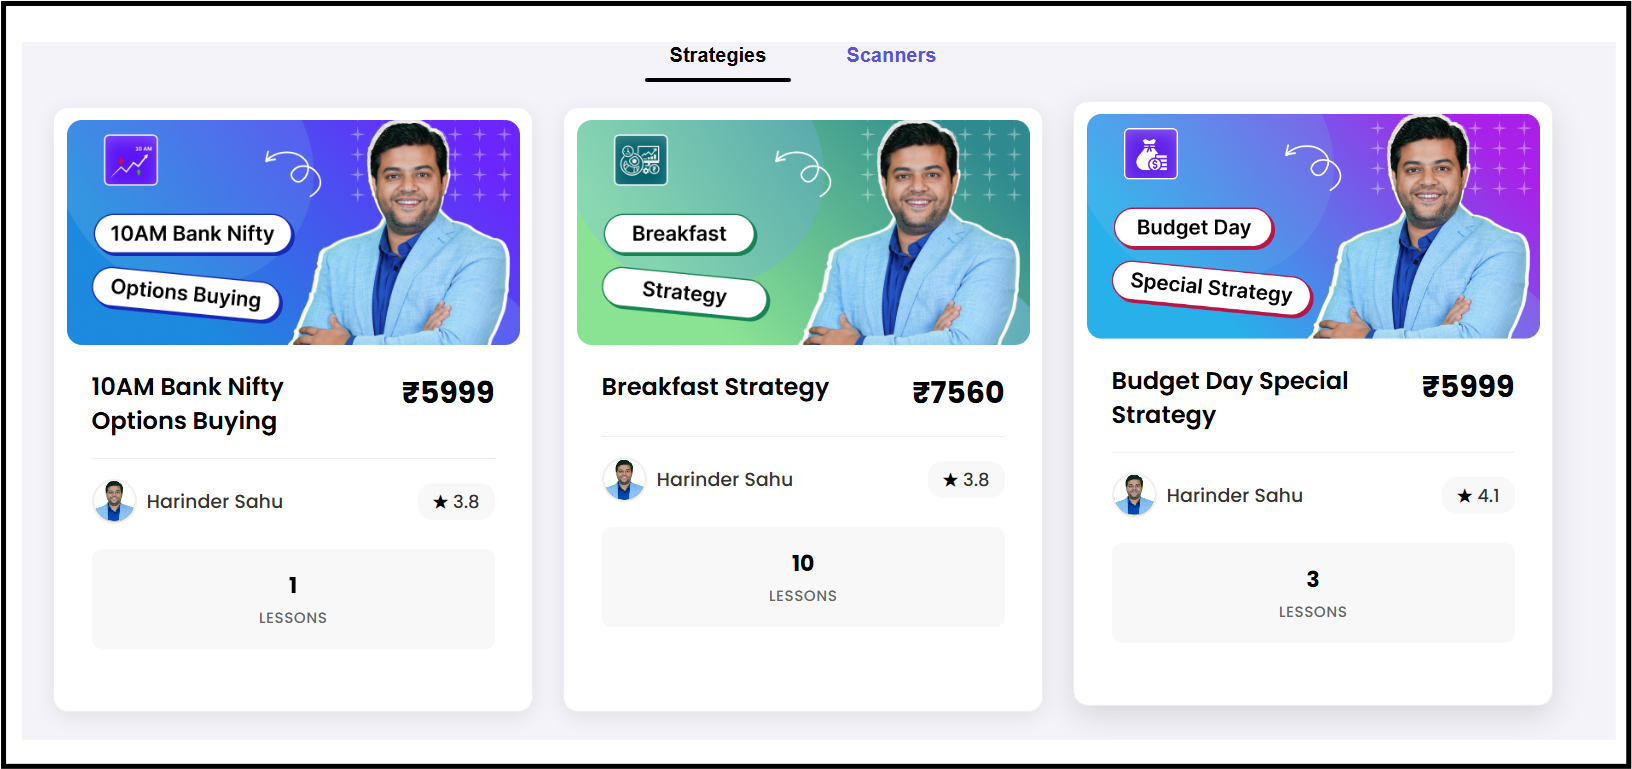Click the 1 Lessons box

[293, 599]
